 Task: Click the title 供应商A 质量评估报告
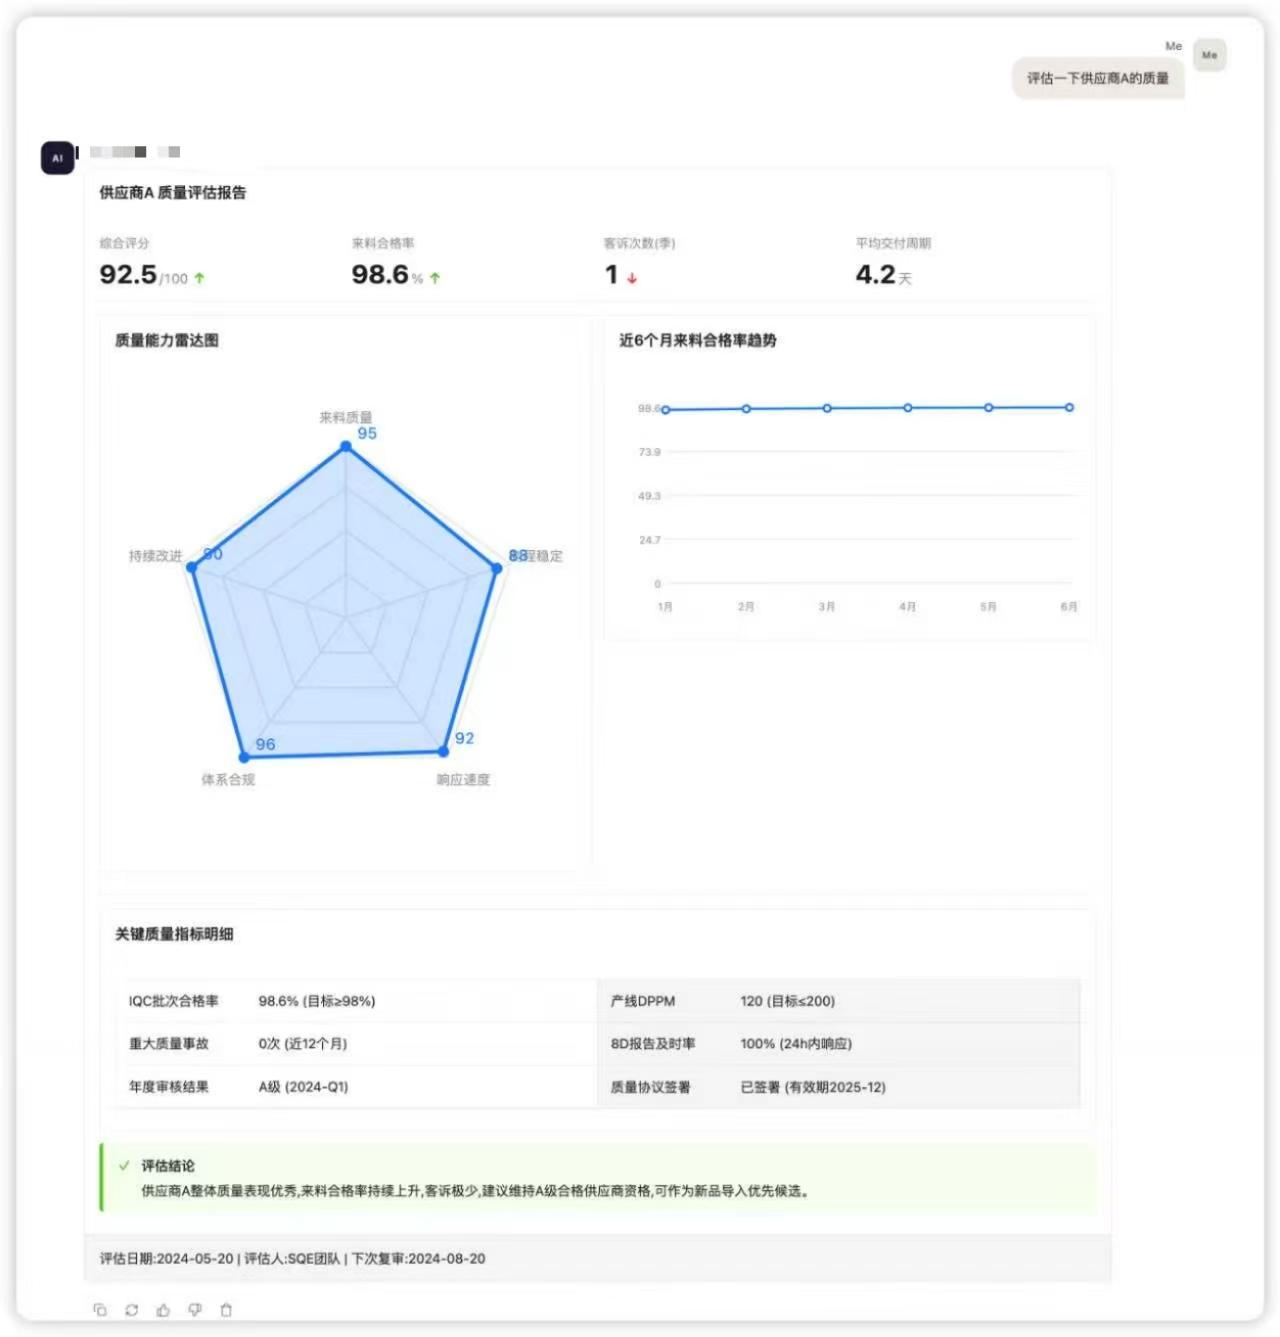click(x=172, y=193)
